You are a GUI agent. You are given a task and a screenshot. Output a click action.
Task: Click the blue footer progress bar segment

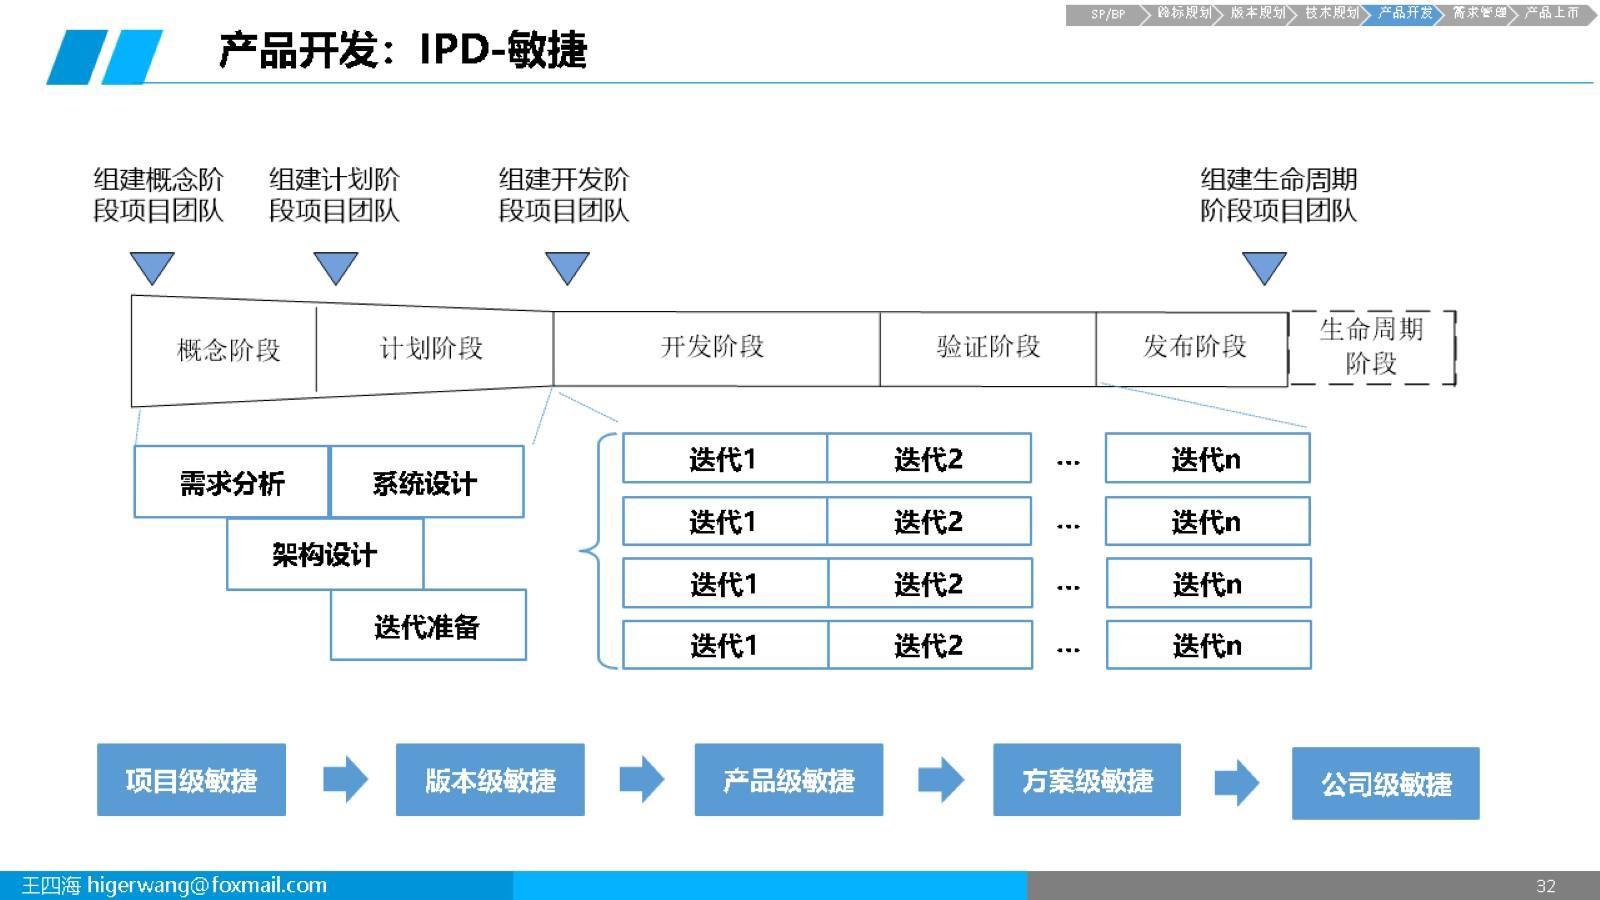(770, 884)
